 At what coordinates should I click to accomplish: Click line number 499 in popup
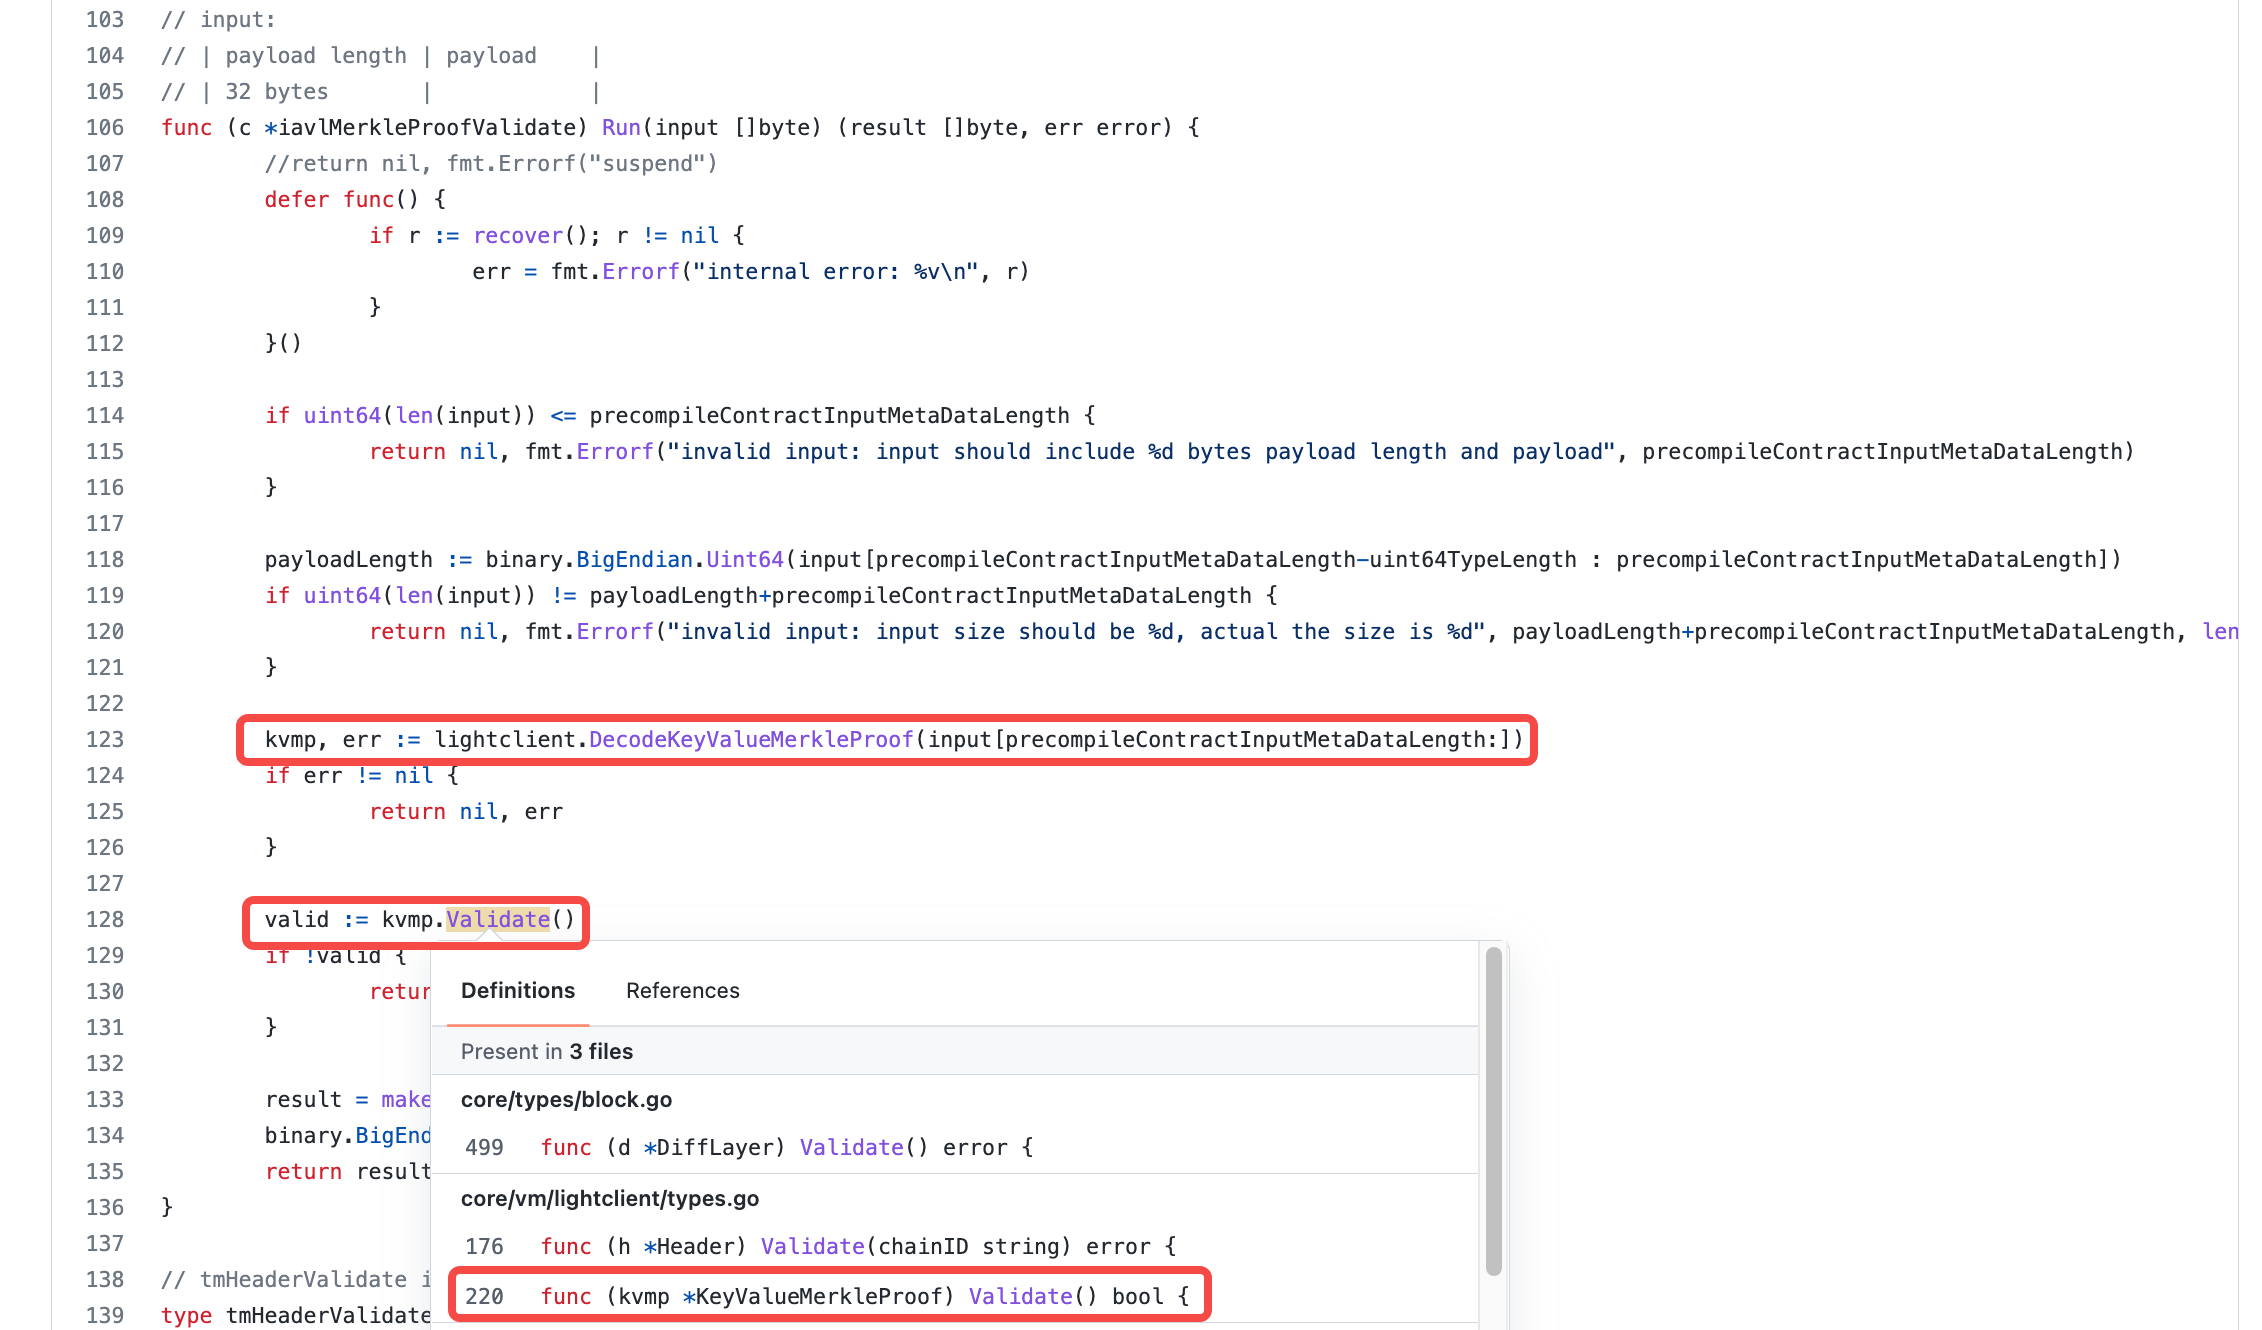484,1147
